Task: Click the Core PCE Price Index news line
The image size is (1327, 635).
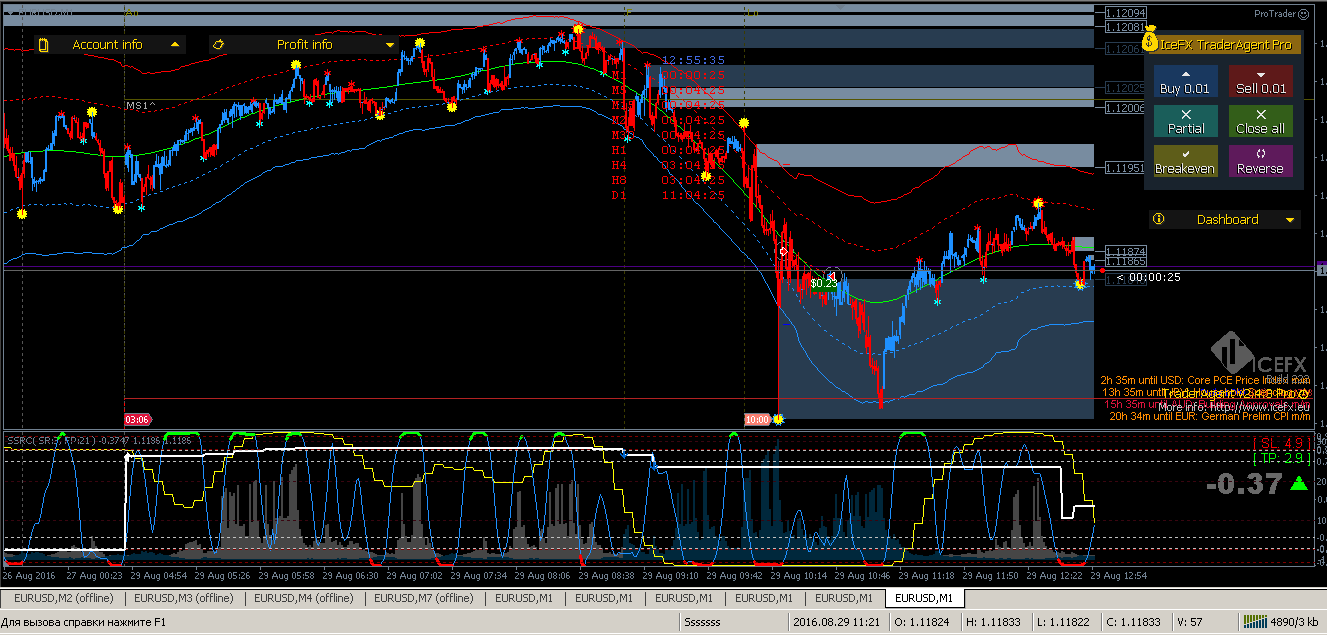Action: [x=1205, y=380]
